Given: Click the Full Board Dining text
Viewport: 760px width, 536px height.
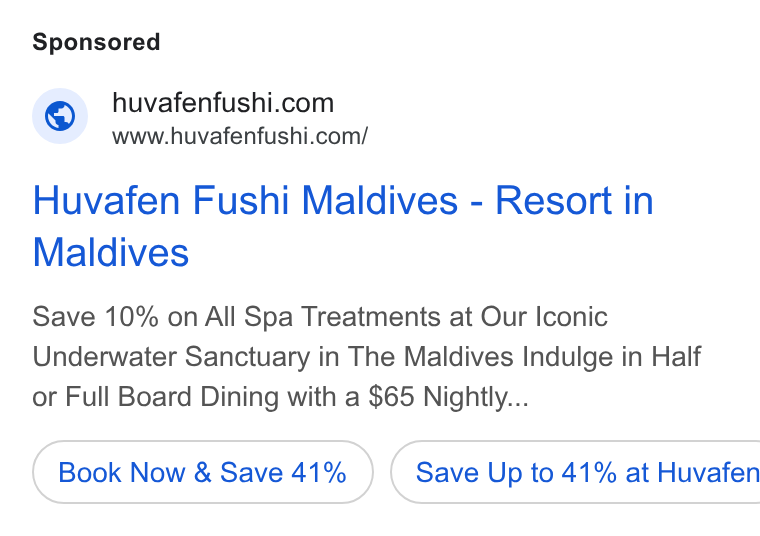Looking at the screenshot, I should [x=172, y=396].
